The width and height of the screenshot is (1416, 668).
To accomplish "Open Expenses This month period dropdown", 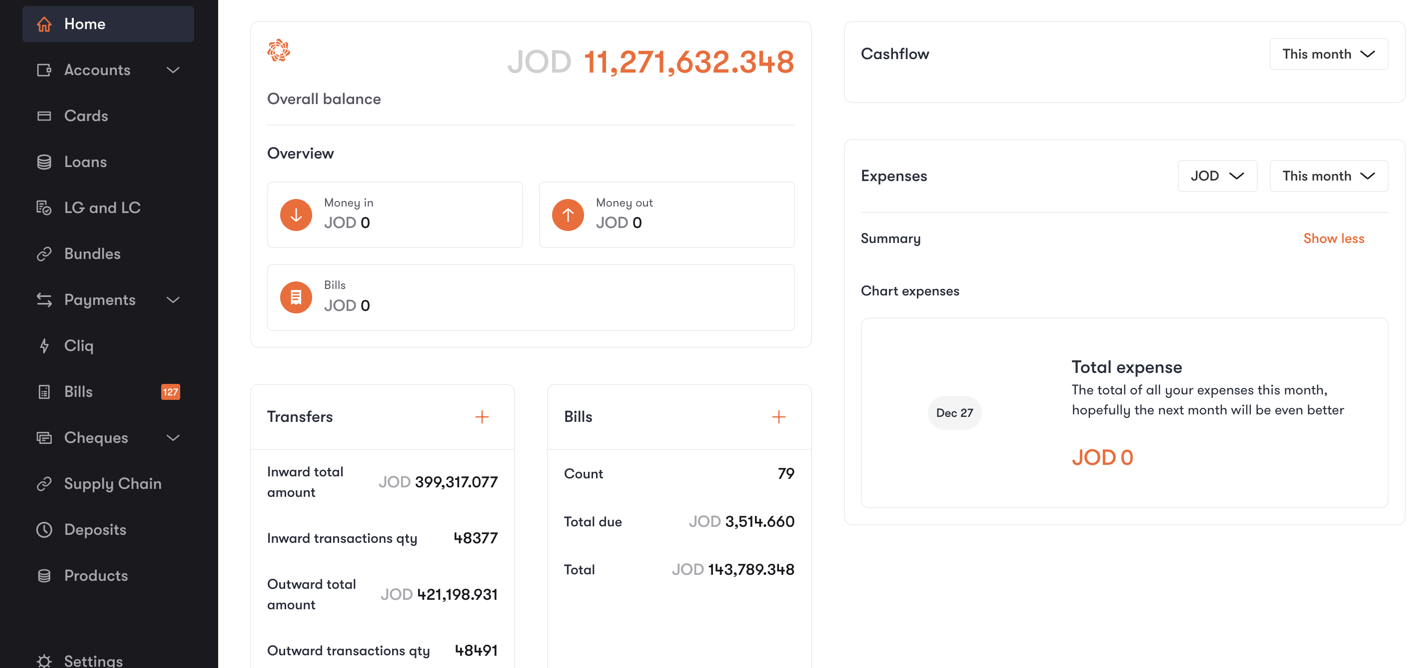I will (x=1328, y=176).
